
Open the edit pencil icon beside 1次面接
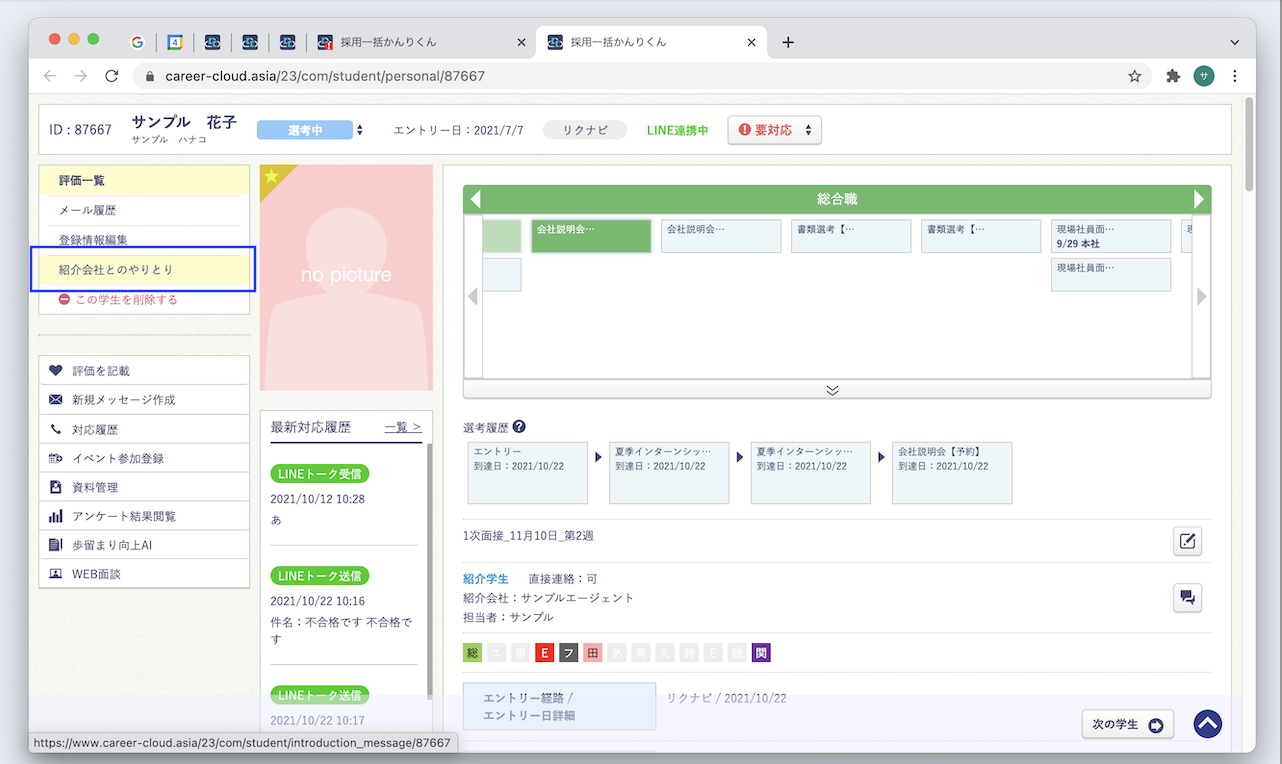coord(1187,541)
